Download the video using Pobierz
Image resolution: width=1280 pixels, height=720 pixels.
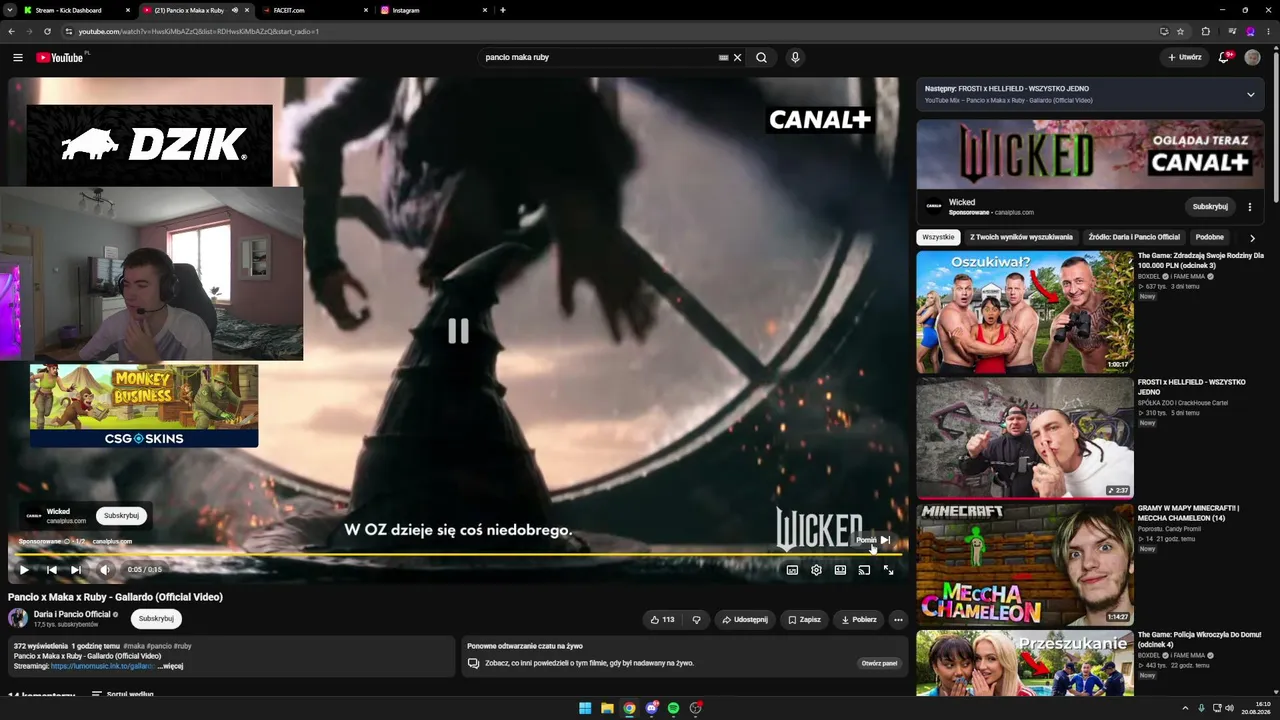pos(859,620)
